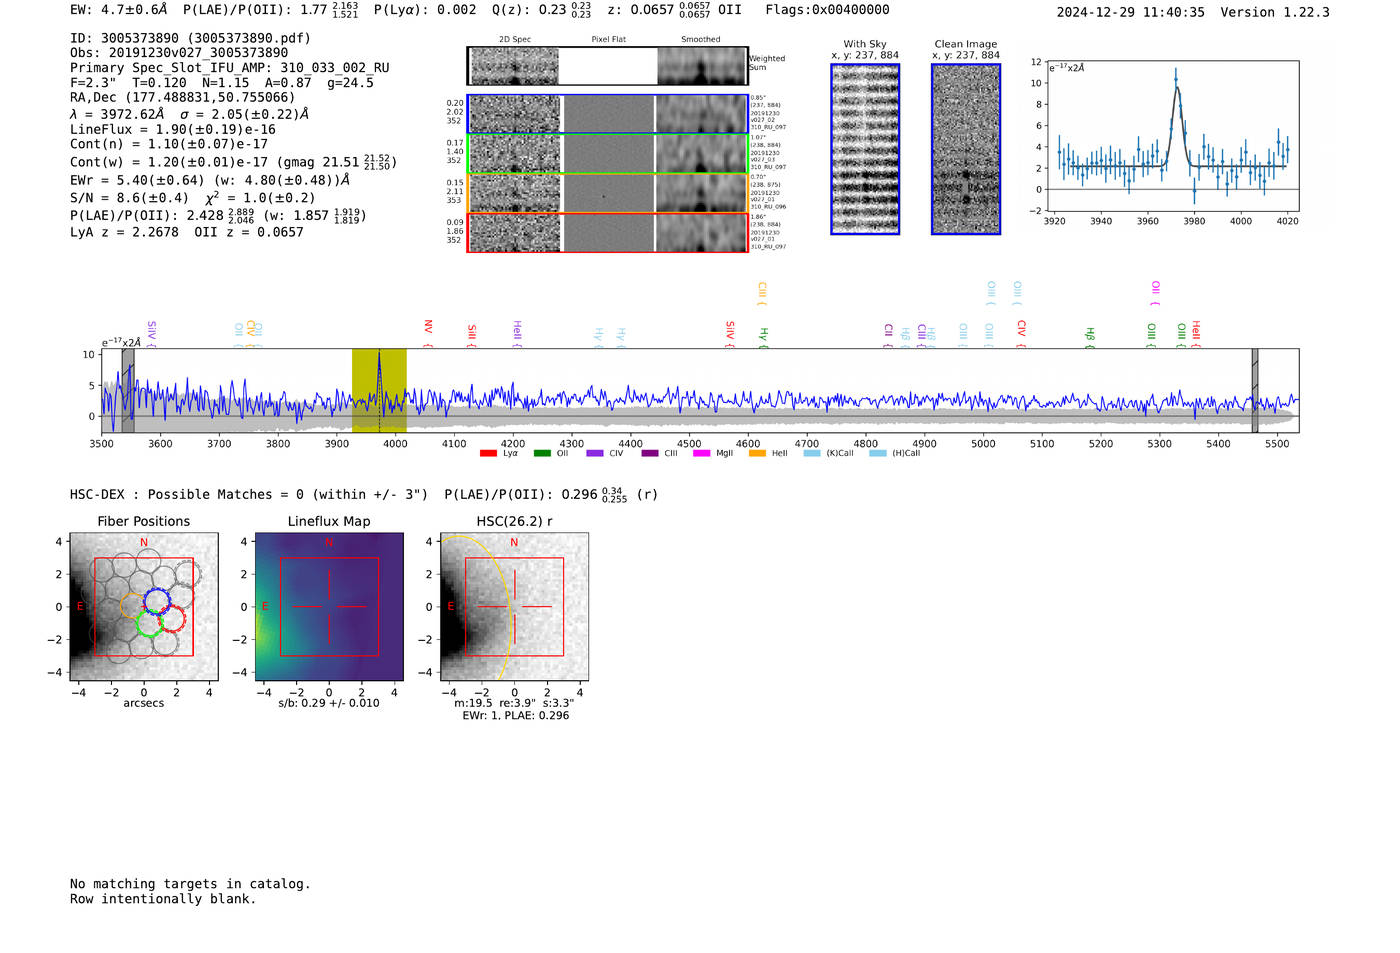Click the red Lyα legend swatch
The width and height of the screenshot is (1400, 953).
[x=488, y=454]
